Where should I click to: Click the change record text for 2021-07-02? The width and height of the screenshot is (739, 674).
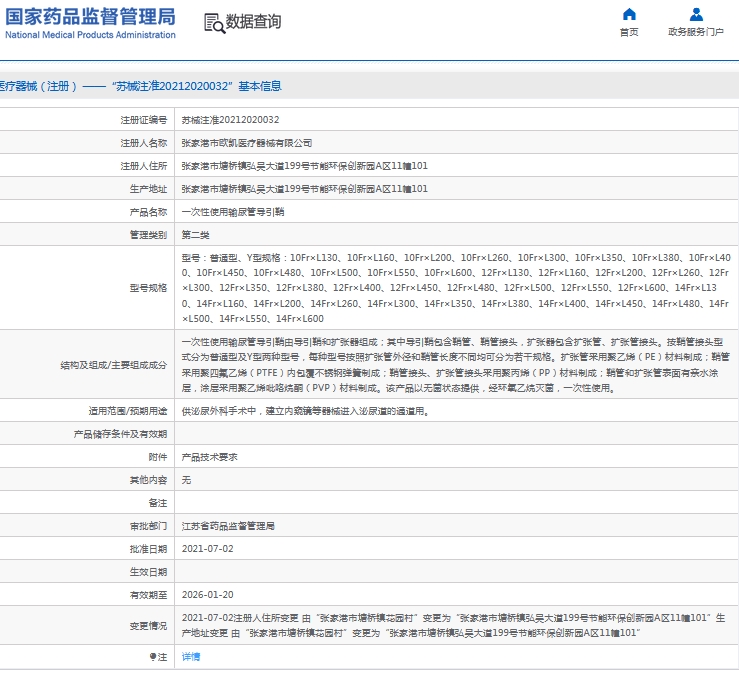point(453,625)
